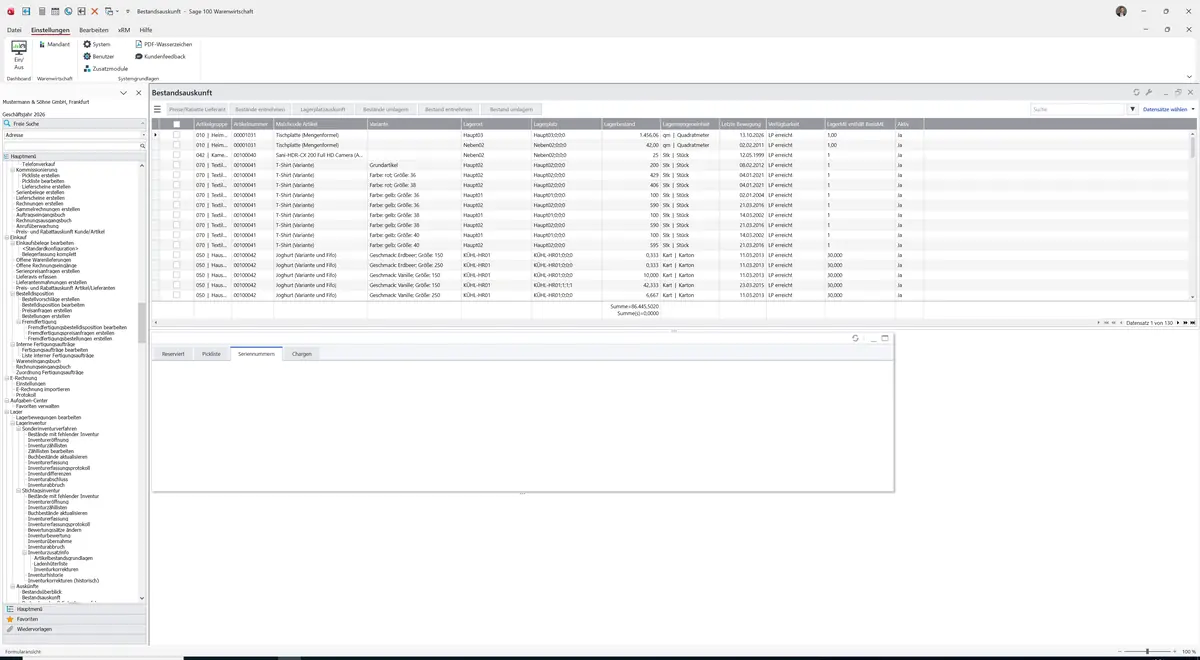Click the wrench icon in the Bestandsauskunft header

click(x=1149, y=92)
